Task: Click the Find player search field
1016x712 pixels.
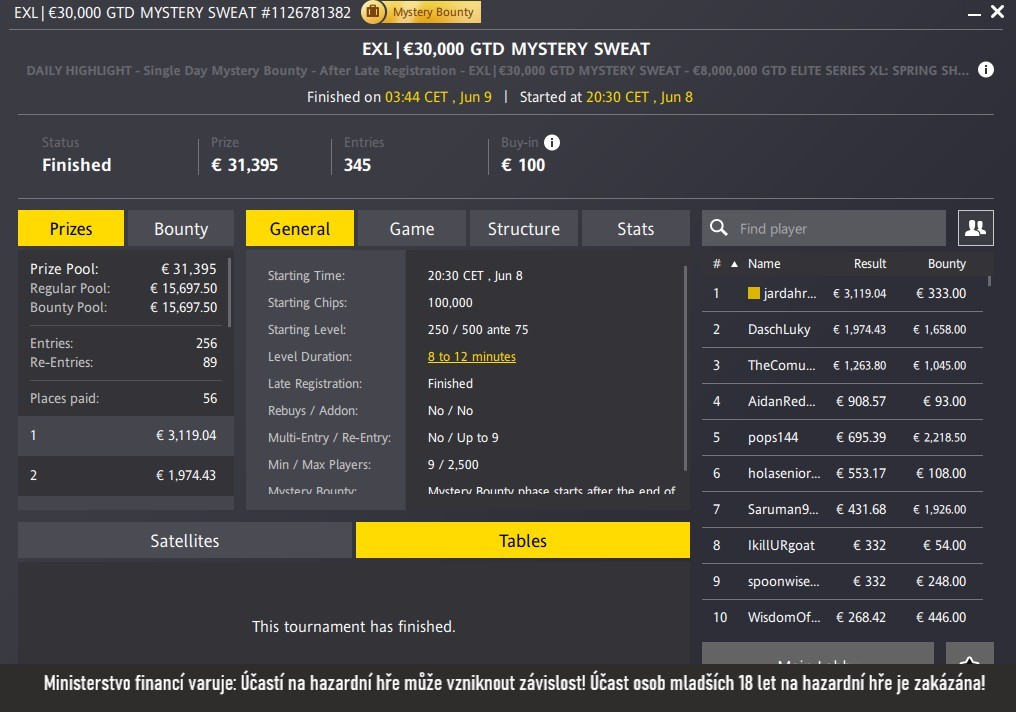Action: (x=835, y=229)
